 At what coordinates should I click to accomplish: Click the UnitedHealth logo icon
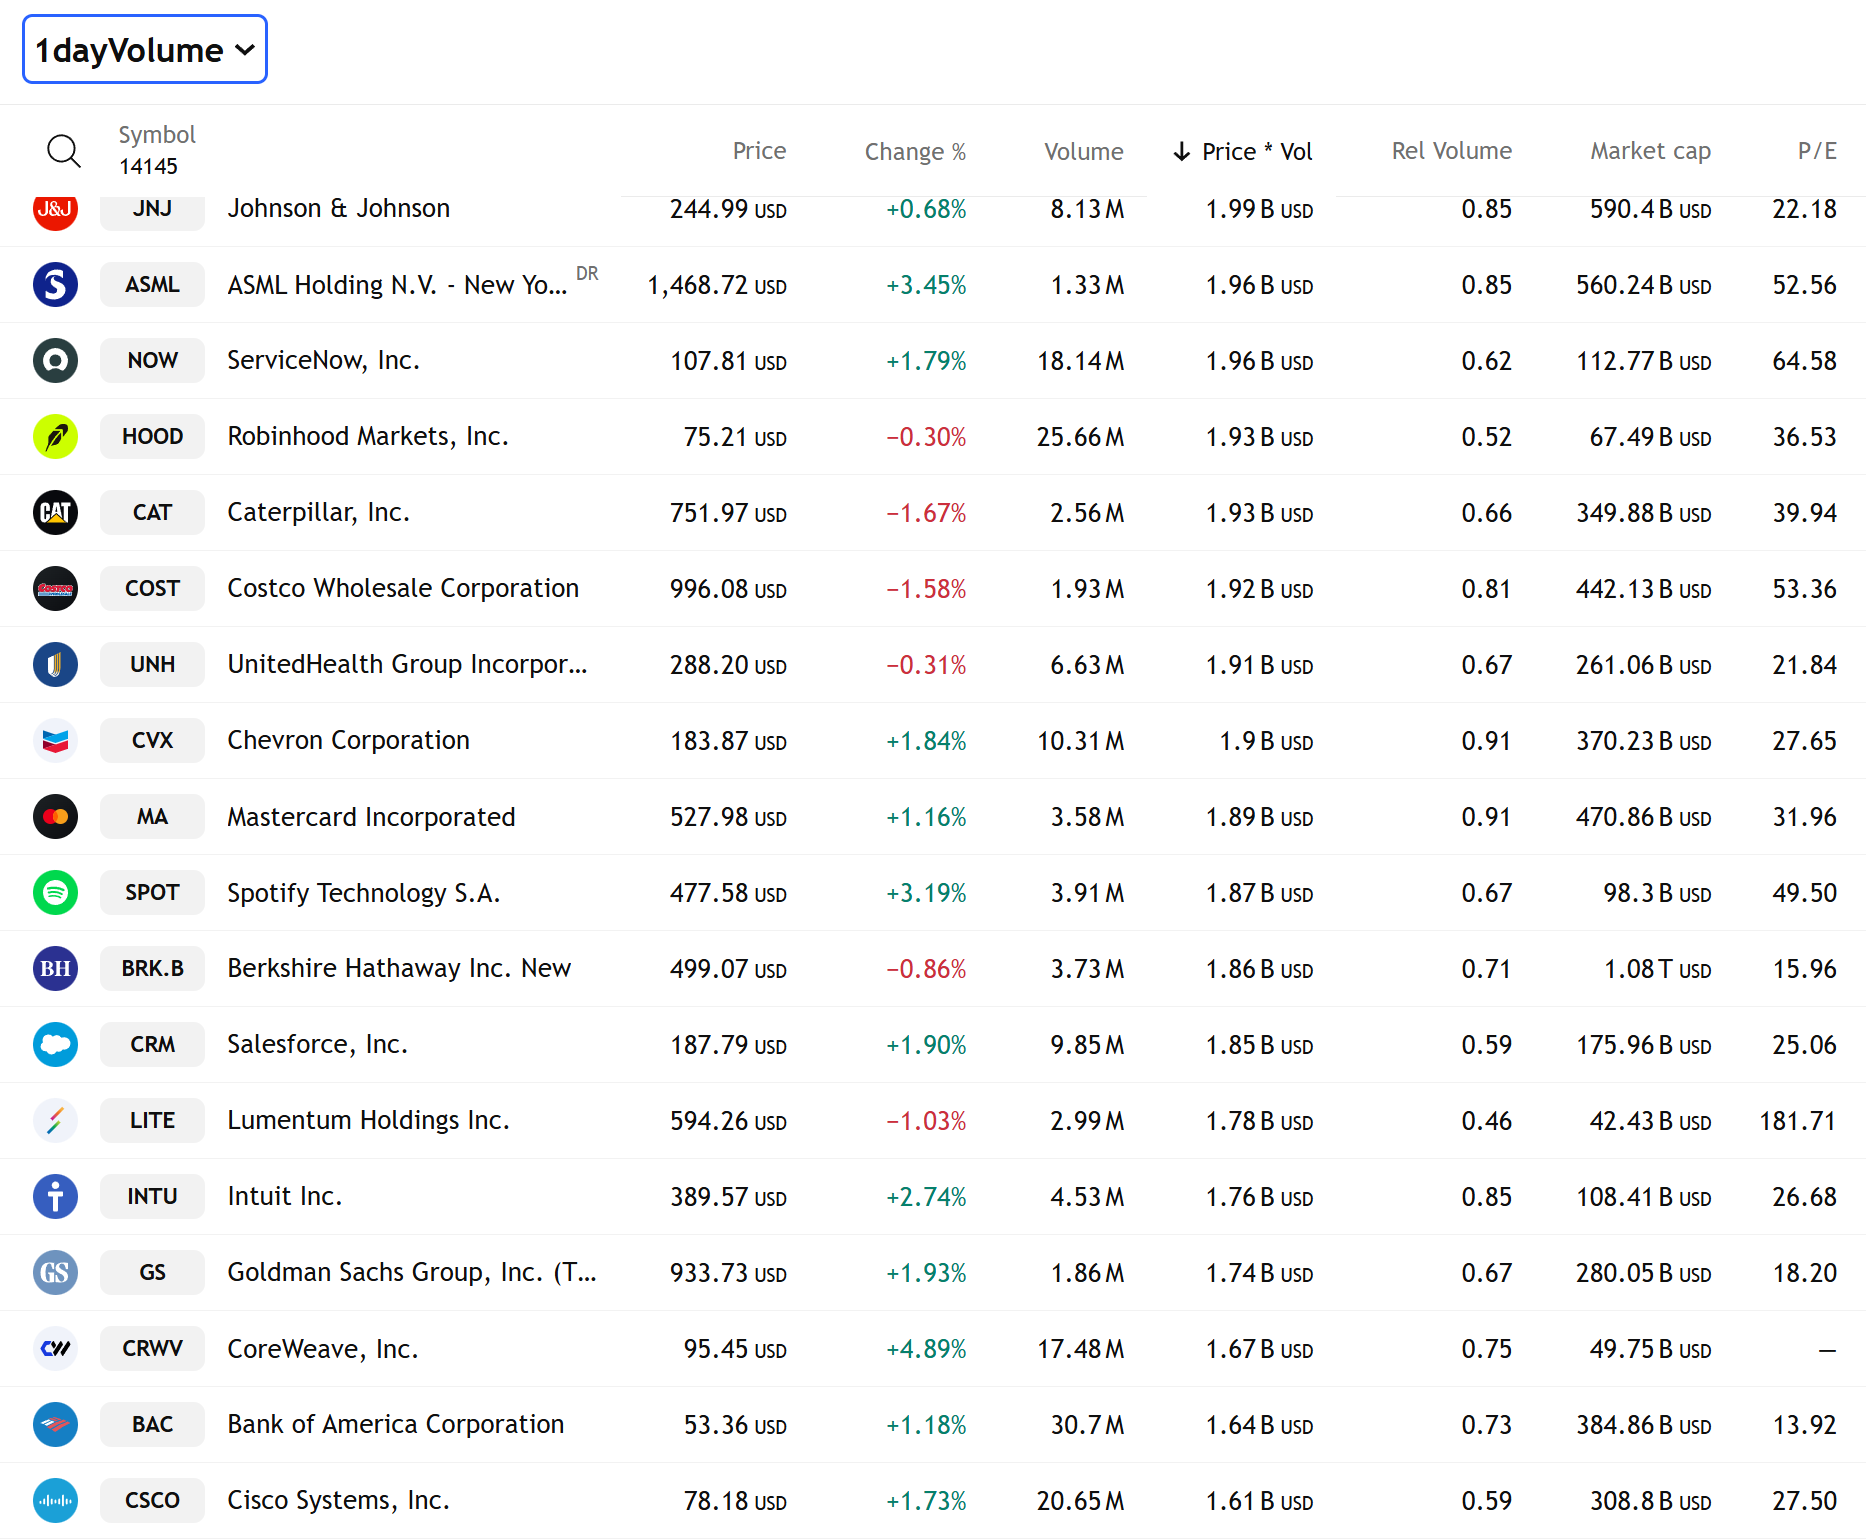55,665
